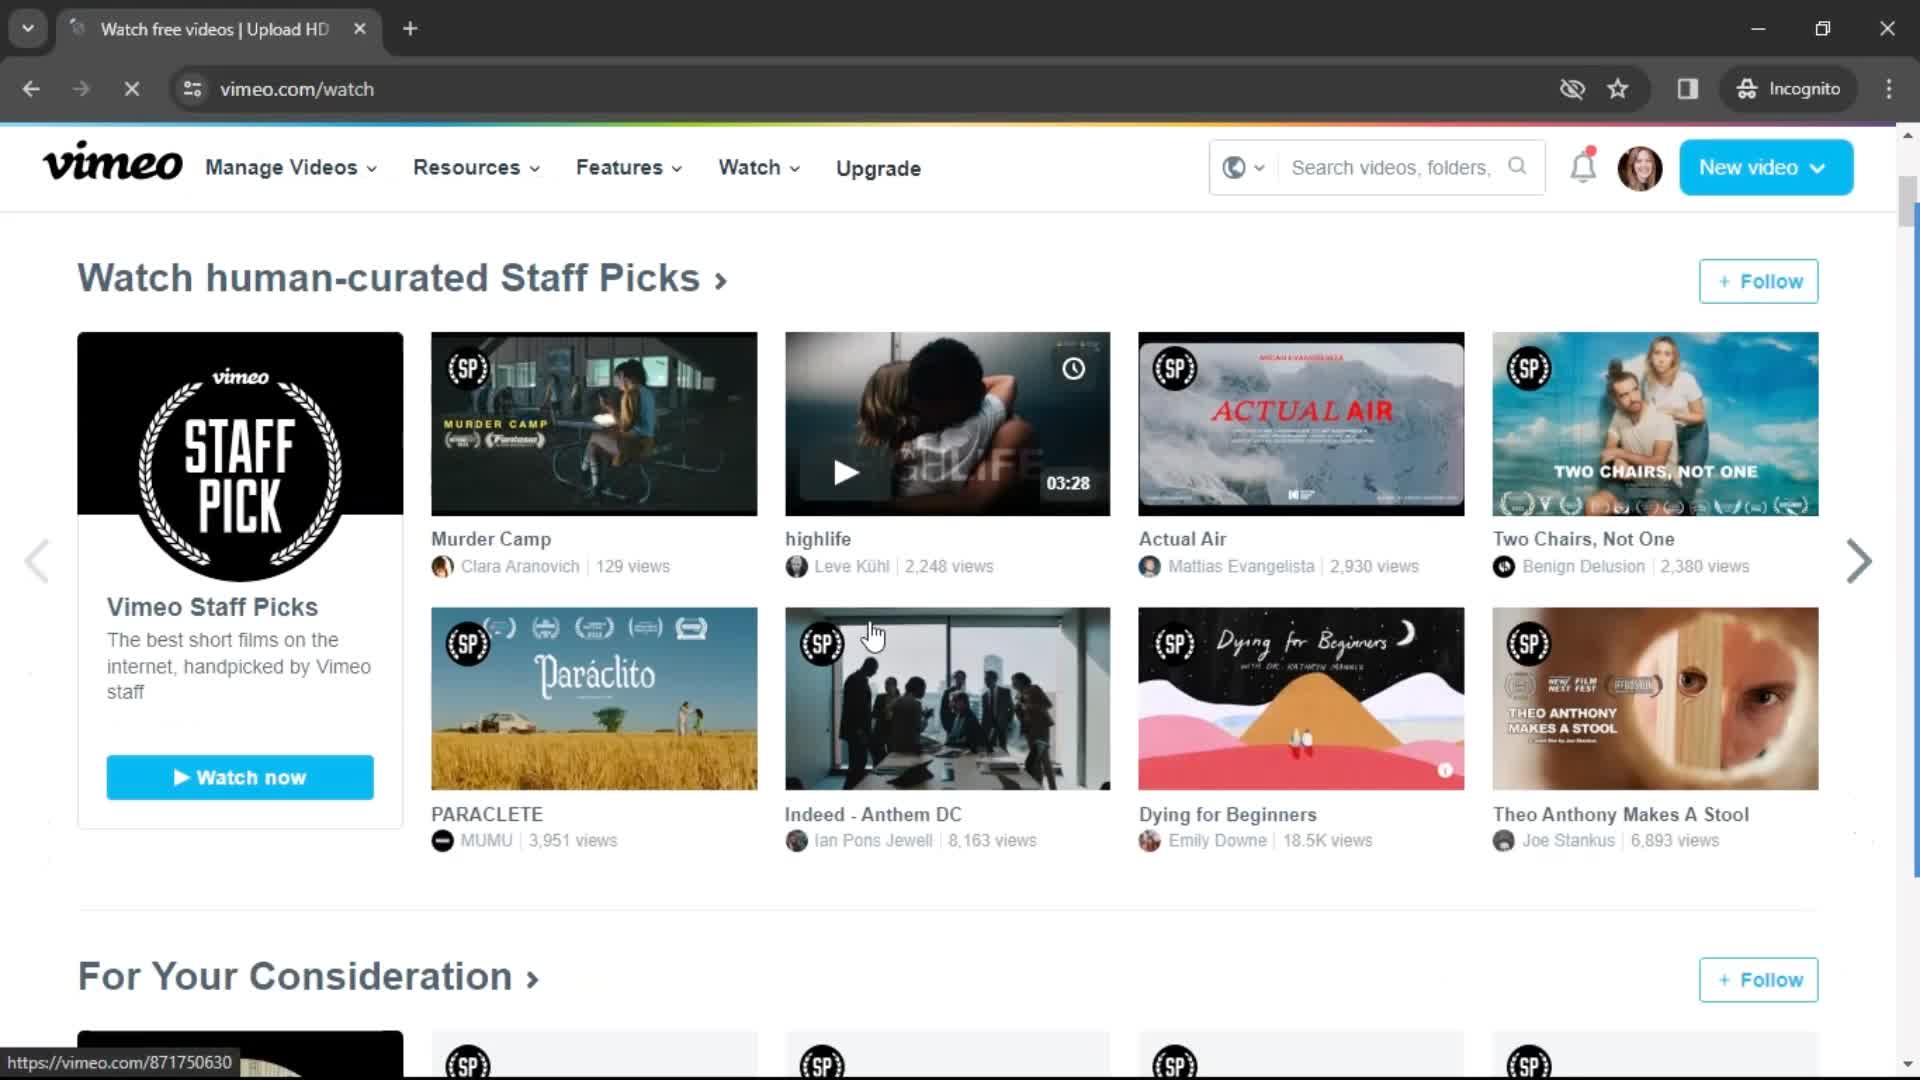The height and width of the screenshot is (1080, 1920).
Task: Click the Ian Pons Jewell author link
Action: click(x=873, y=841)
